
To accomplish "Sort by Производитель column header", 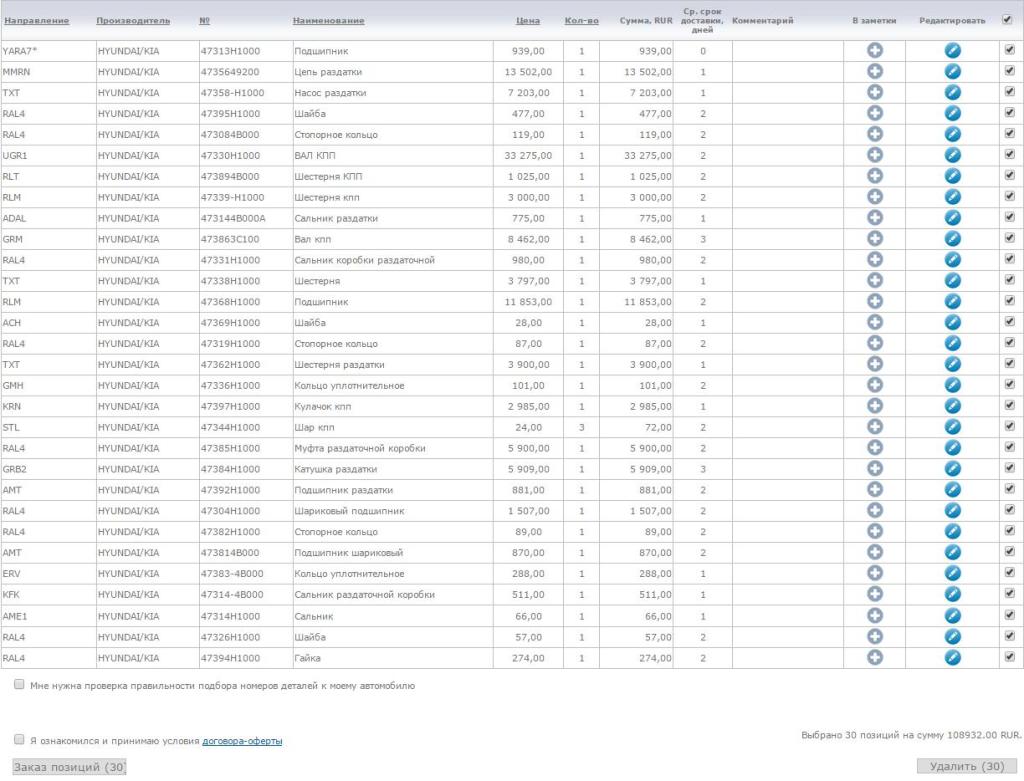I will pos(133,21).
